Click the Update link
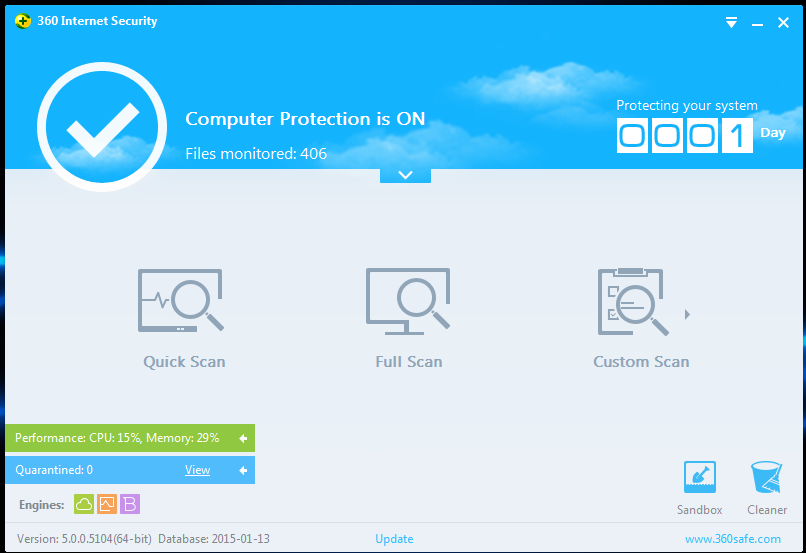Screen dimensions: 806x553 point(394,539)
